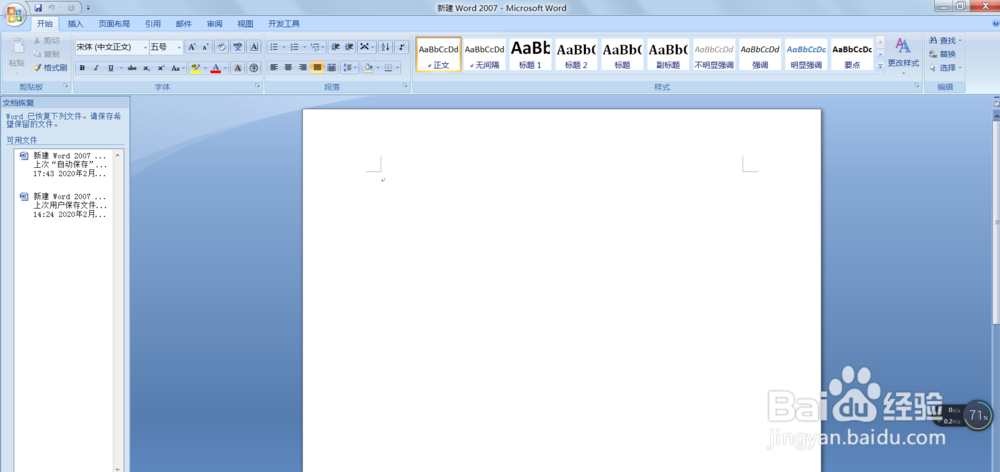Click the Replace (替换) button

coord(943,54)
